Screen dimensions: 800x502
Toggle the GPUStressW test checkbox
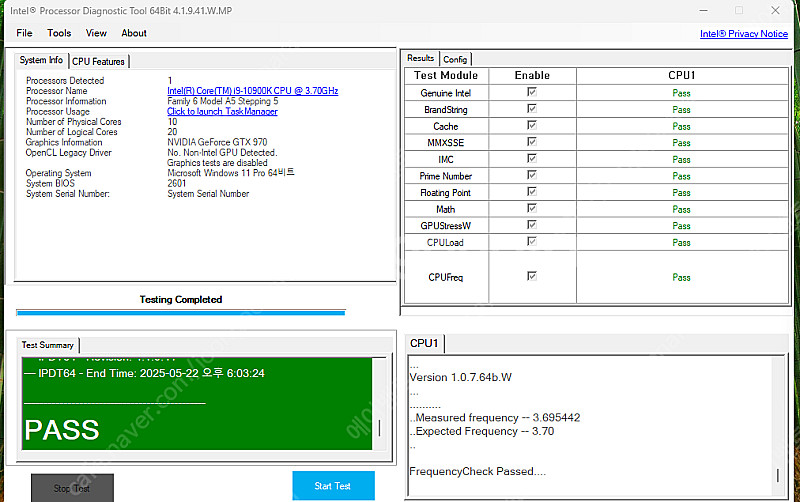pyautogui.click(x=532, y=224)
